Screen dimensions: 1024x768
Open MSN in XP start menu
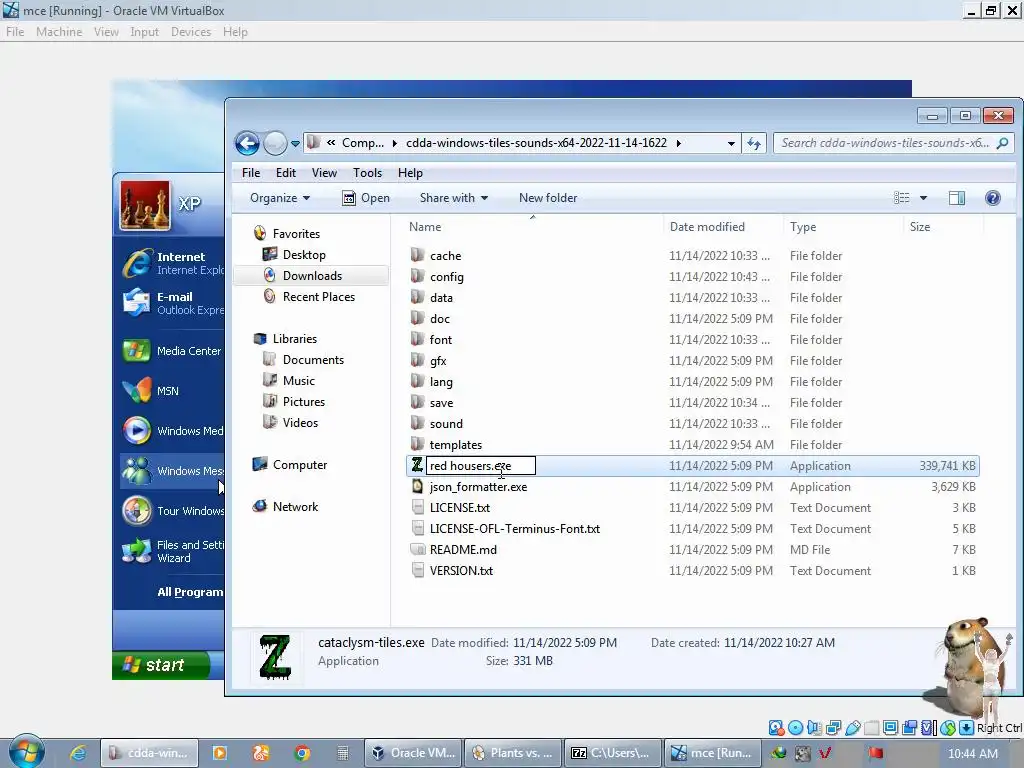(152, 391)
